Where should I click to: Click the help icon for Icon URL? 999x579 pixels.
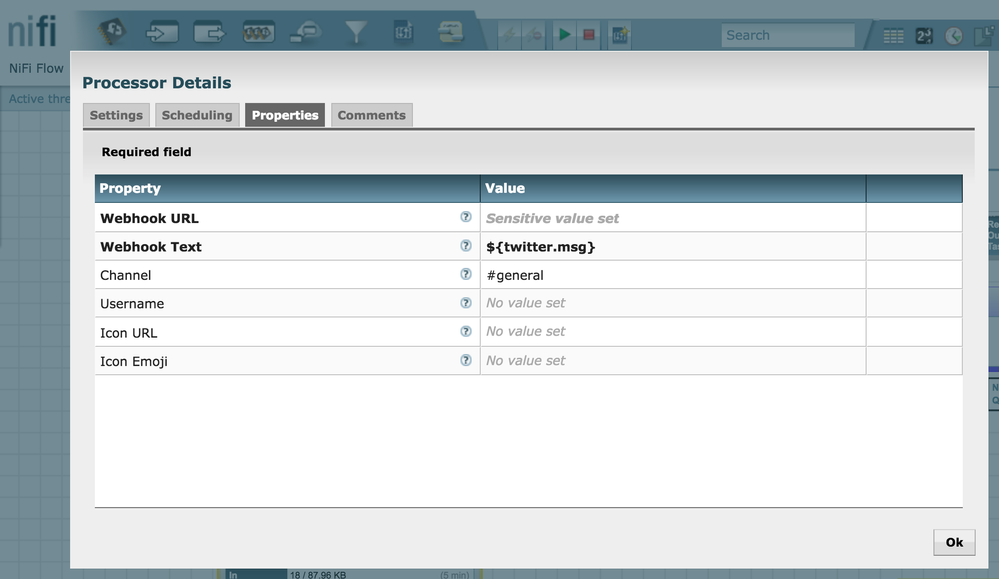(x=466, y=331)
